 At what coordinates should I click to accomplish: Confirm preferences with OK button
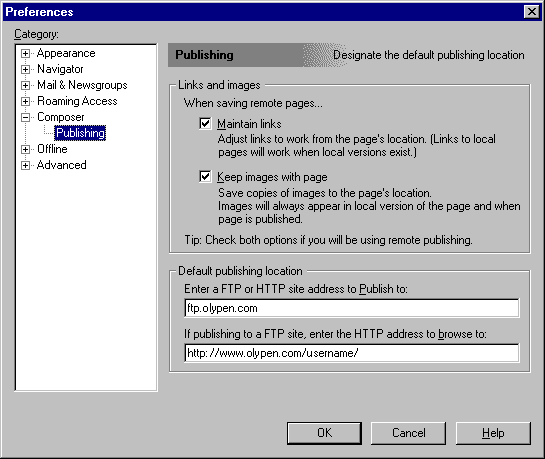pyautogui.click(x=324, y=433)
